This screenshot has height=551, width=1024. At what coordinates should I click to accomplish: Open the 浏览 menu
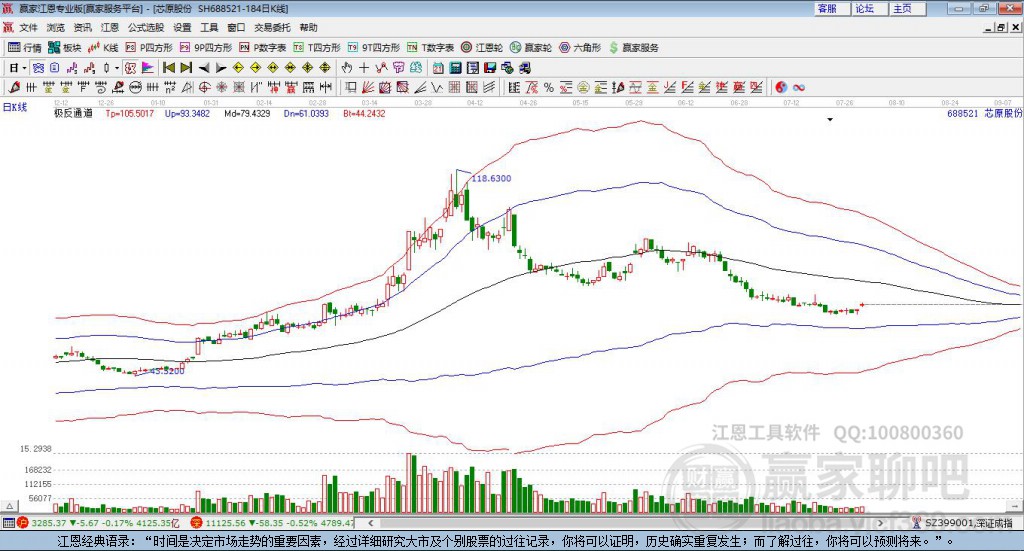56,27
